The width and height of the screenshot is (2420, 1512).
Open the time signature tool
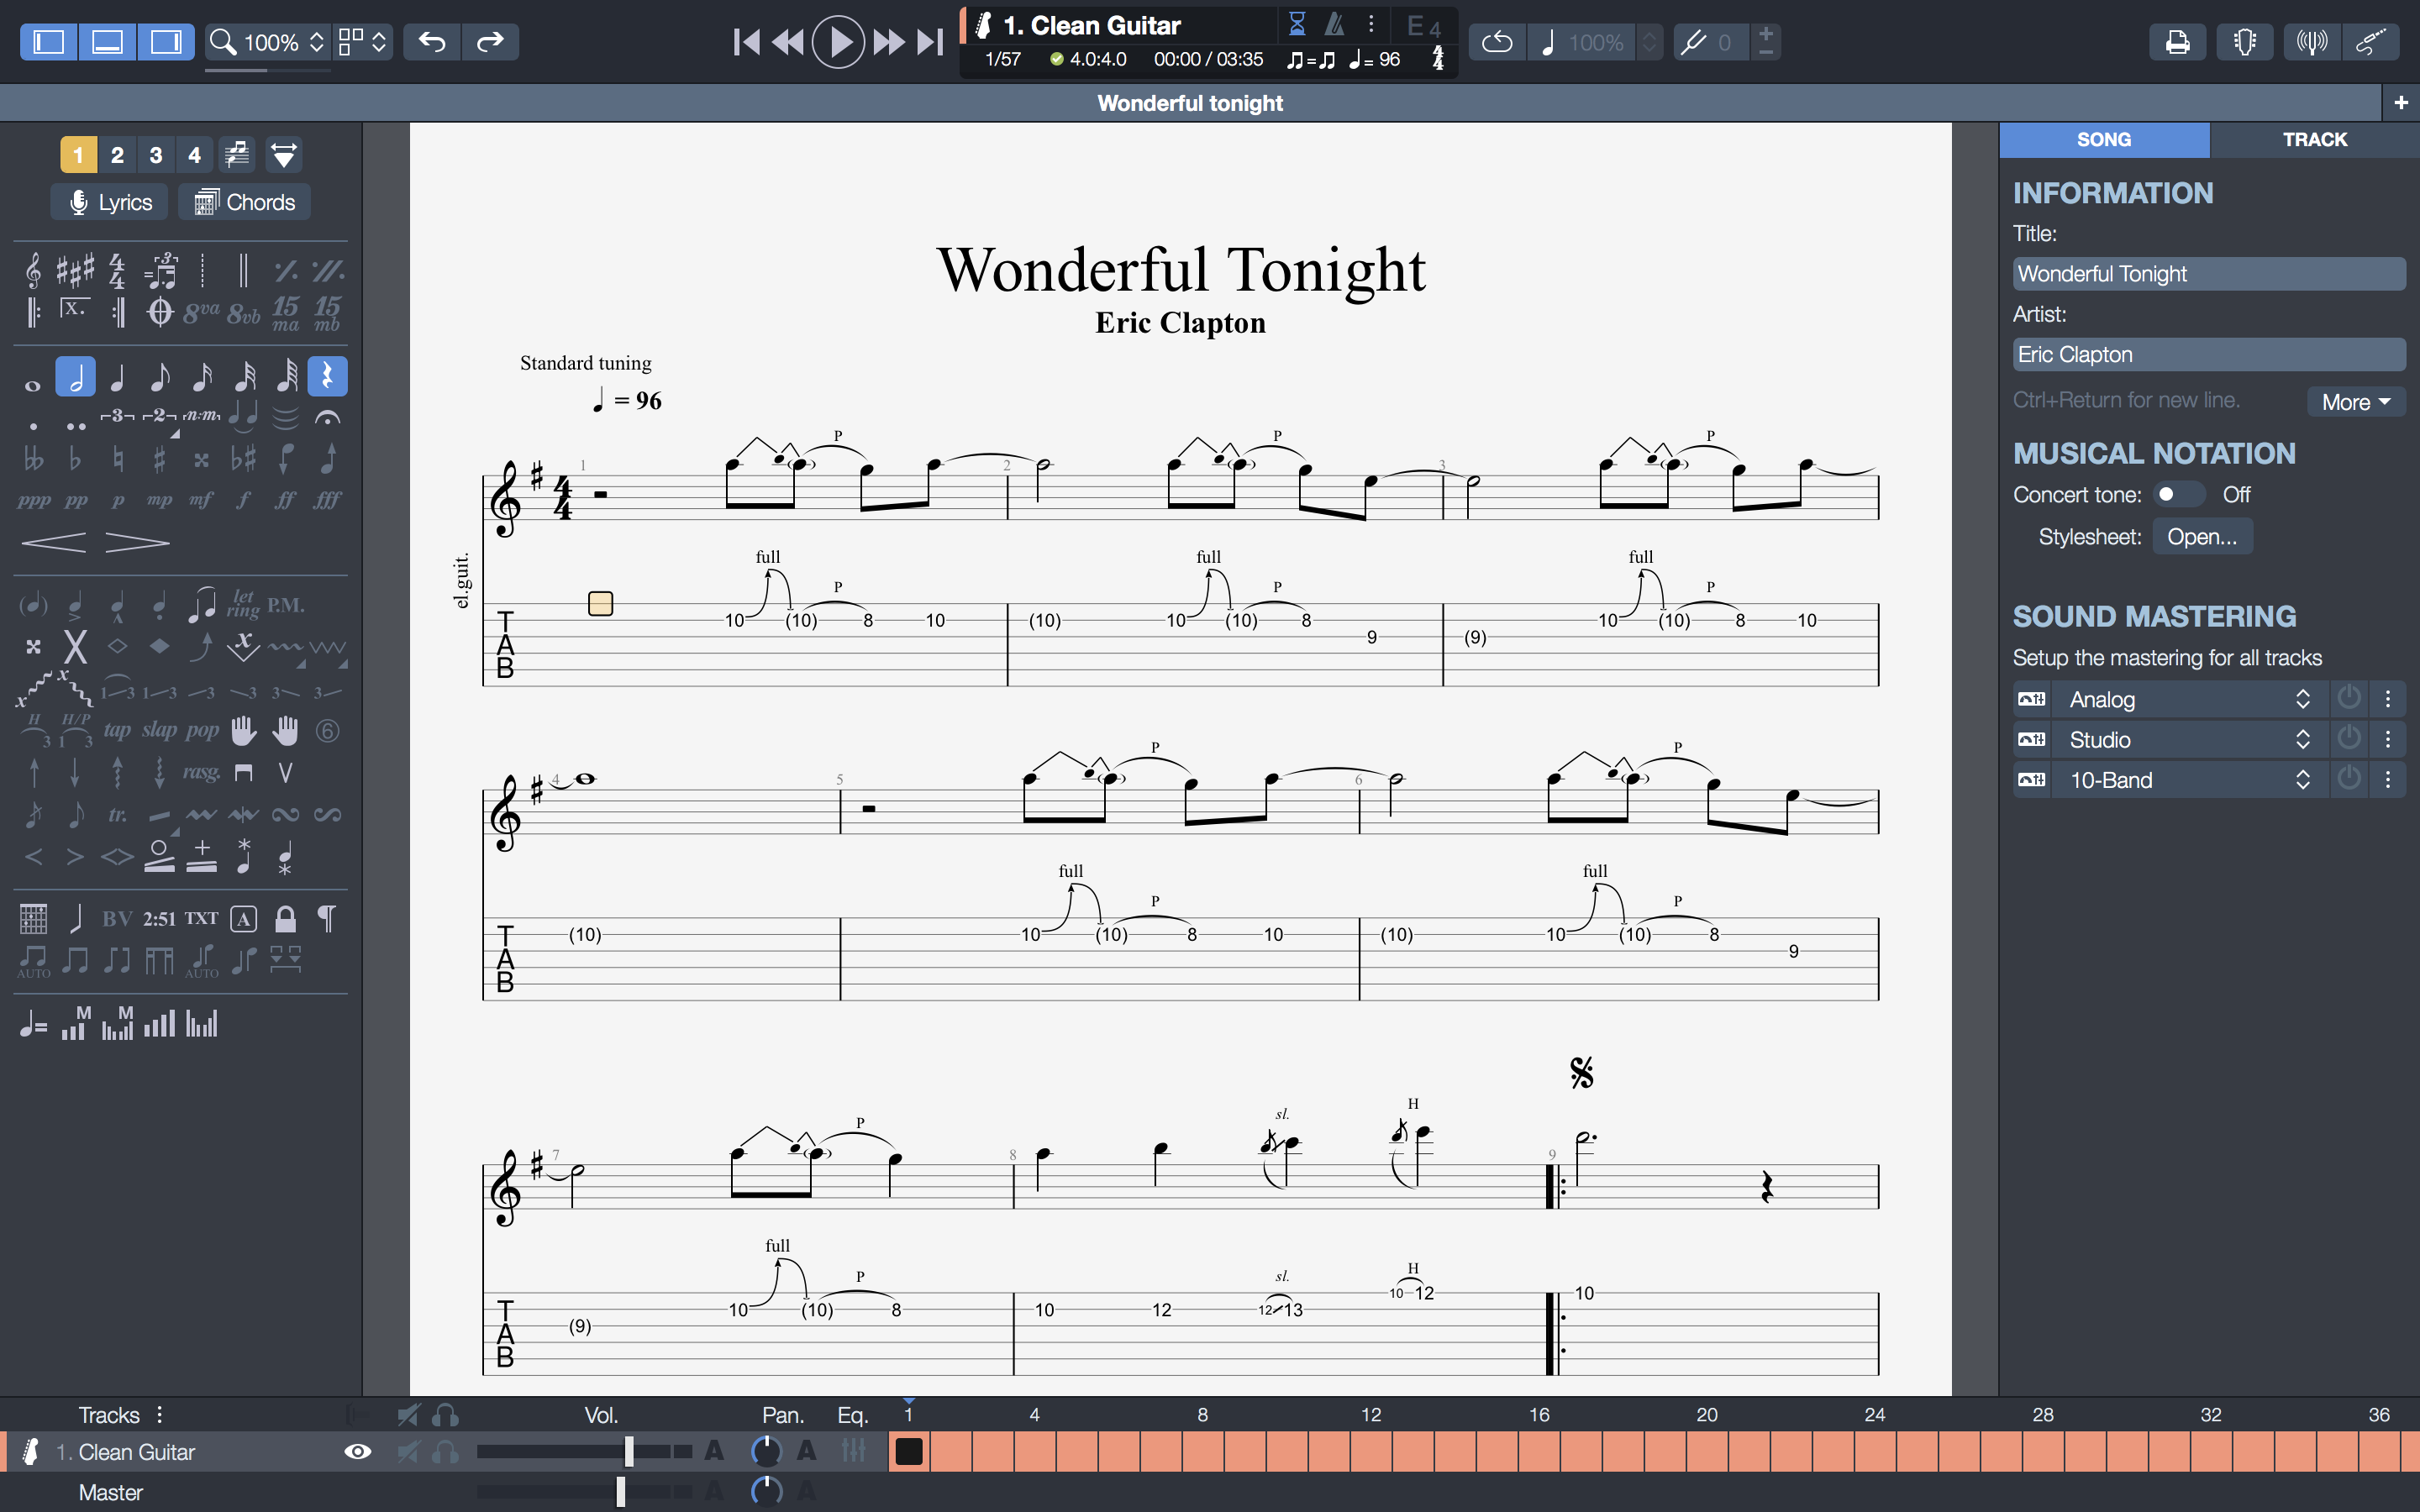tap(117, 270)
